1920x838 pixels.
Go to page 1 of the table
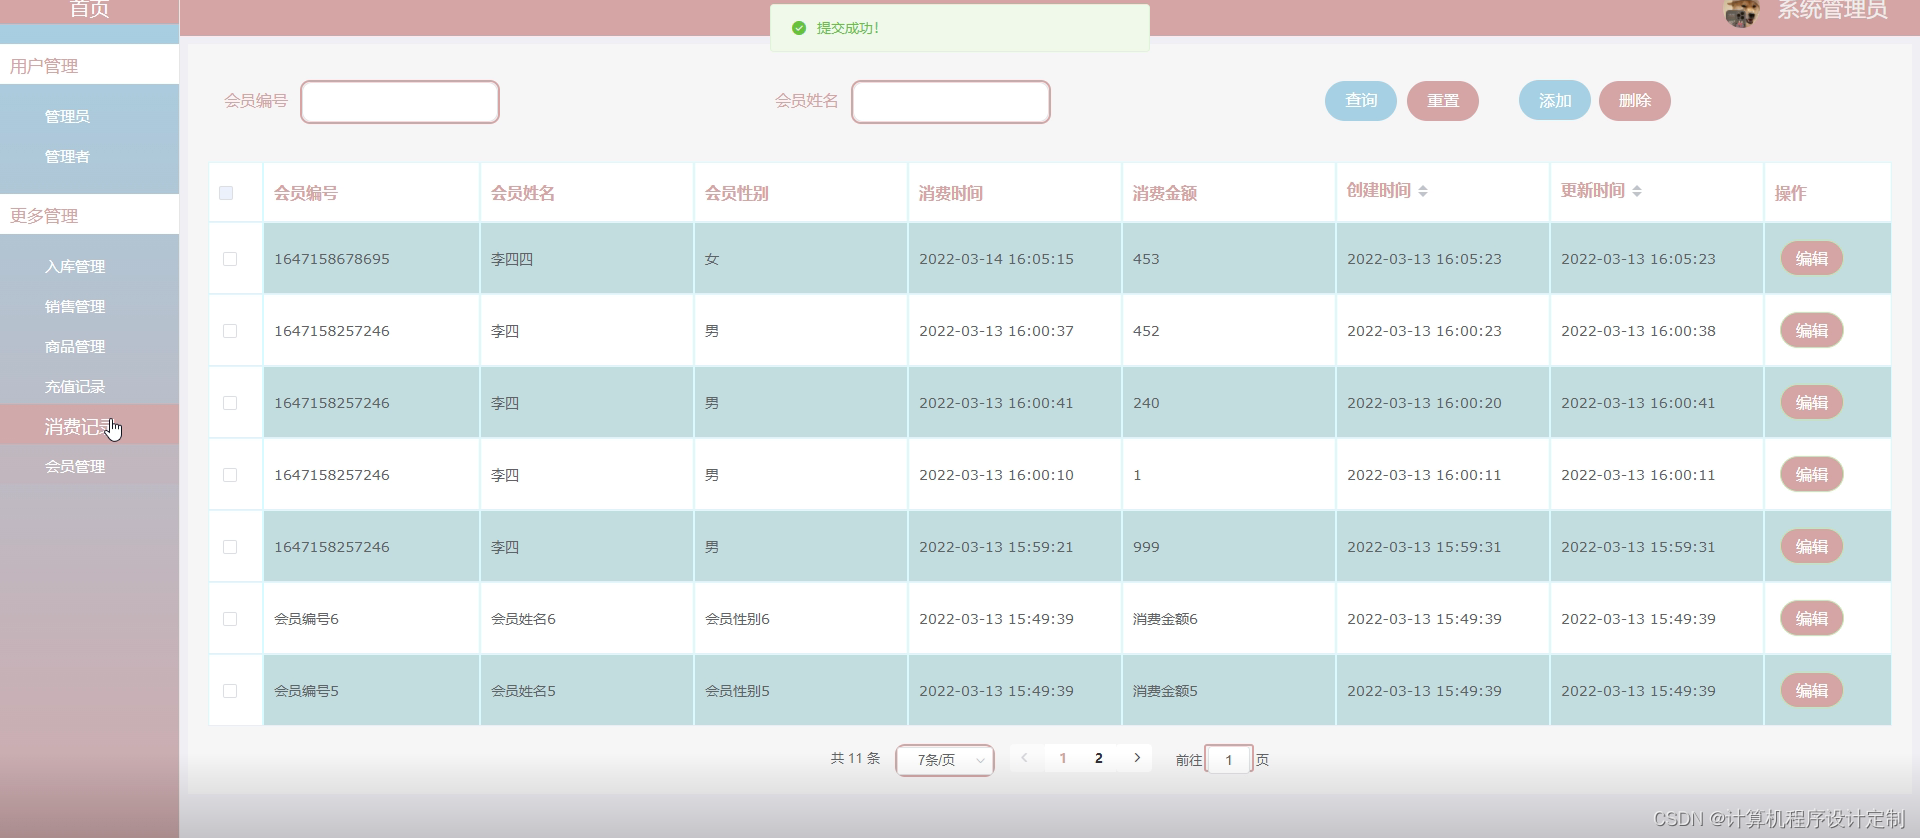click(x=1063, y=758)
